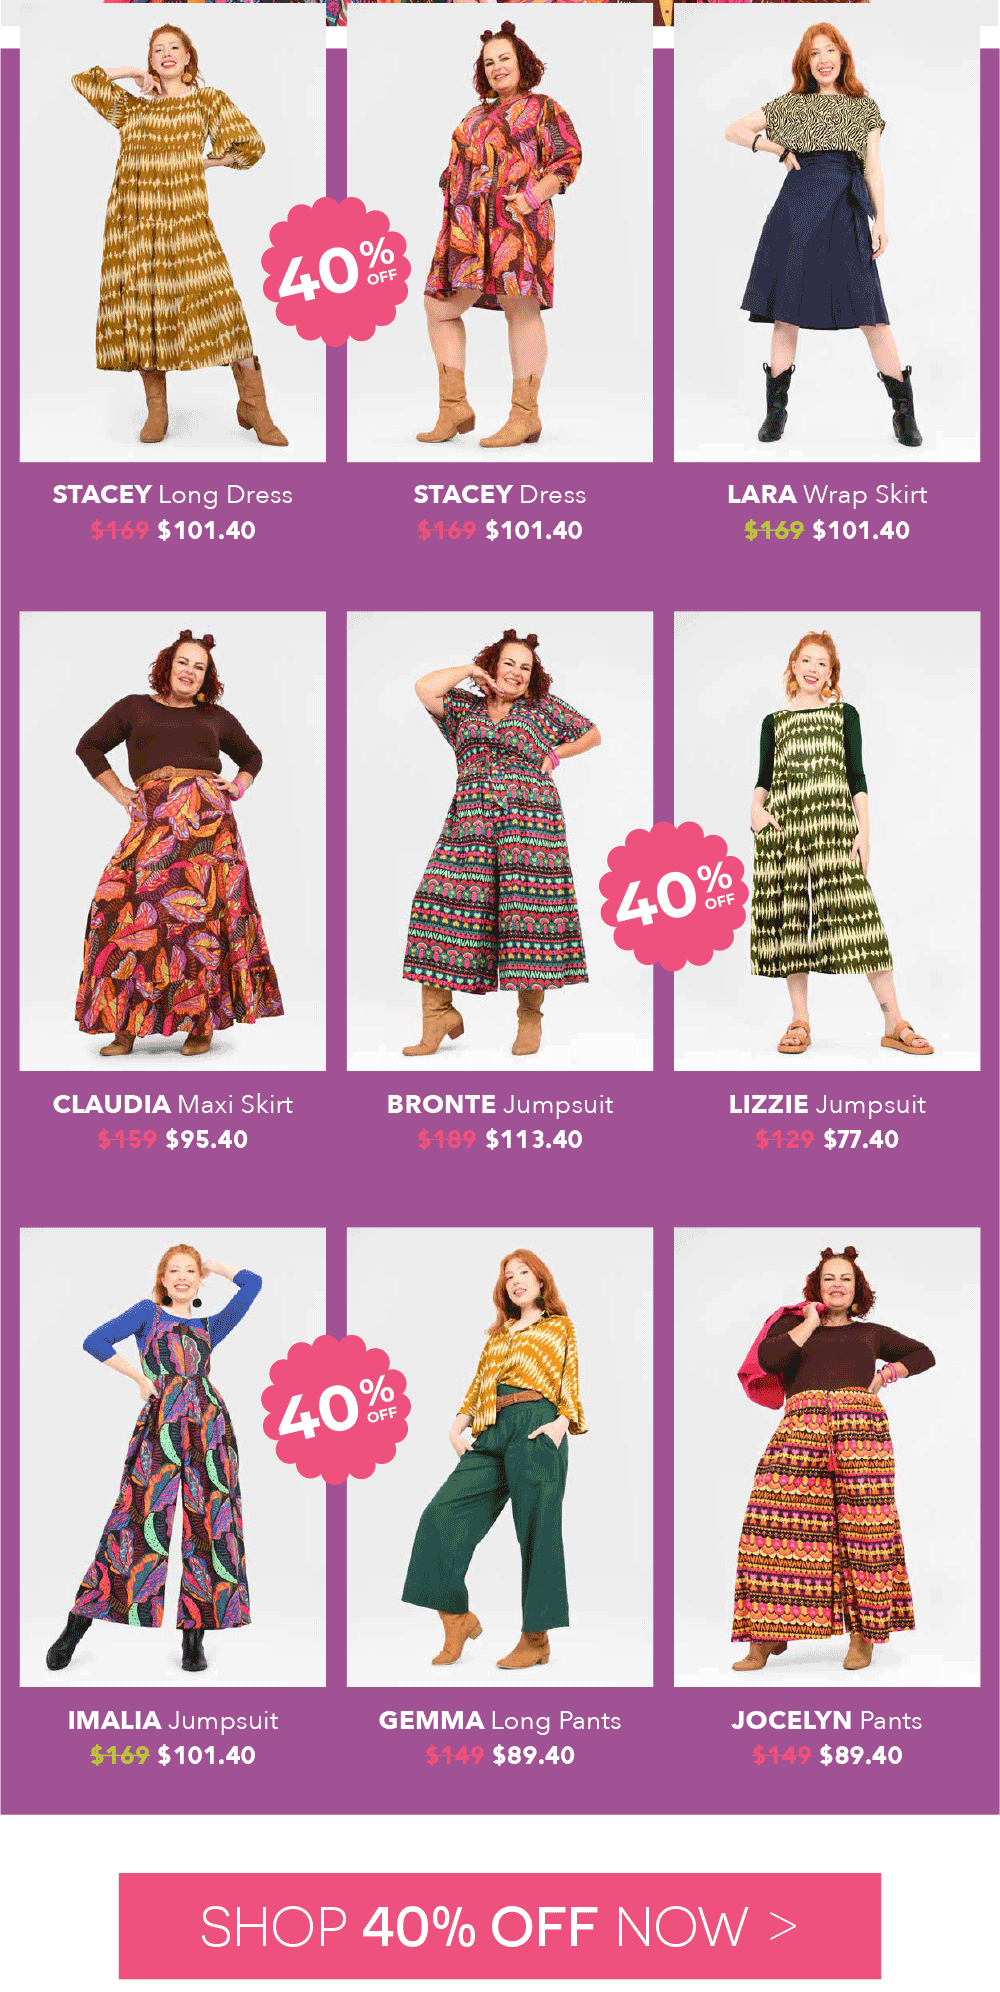The image size is (1000, 1992).
Task: Open the BRONTE Jumpsuit product image
Action: (499, 841)
